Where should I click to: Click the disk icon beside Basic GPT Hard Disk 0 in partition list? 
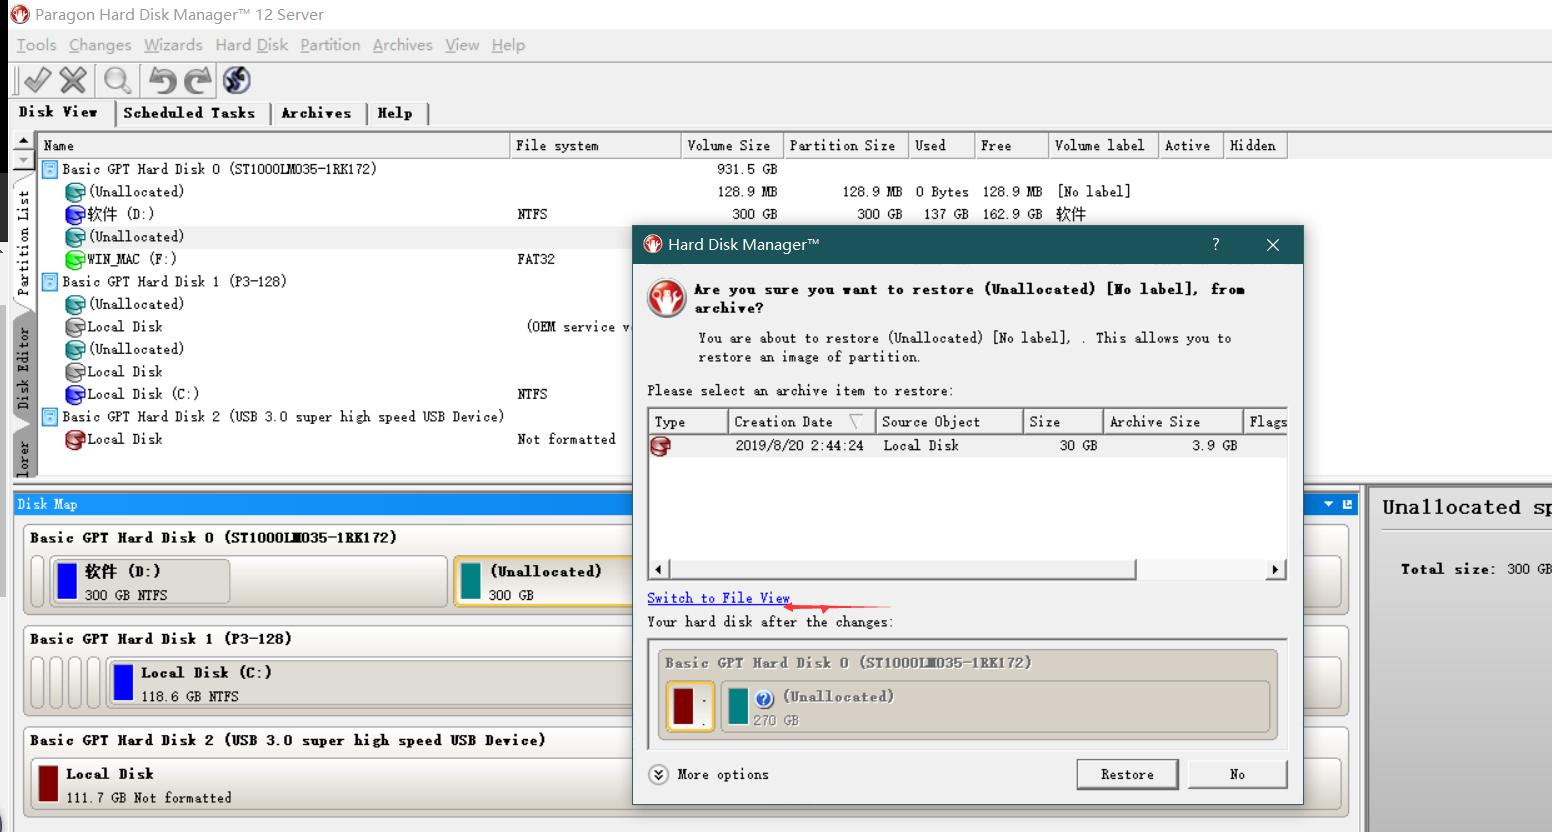pos(50,169)
